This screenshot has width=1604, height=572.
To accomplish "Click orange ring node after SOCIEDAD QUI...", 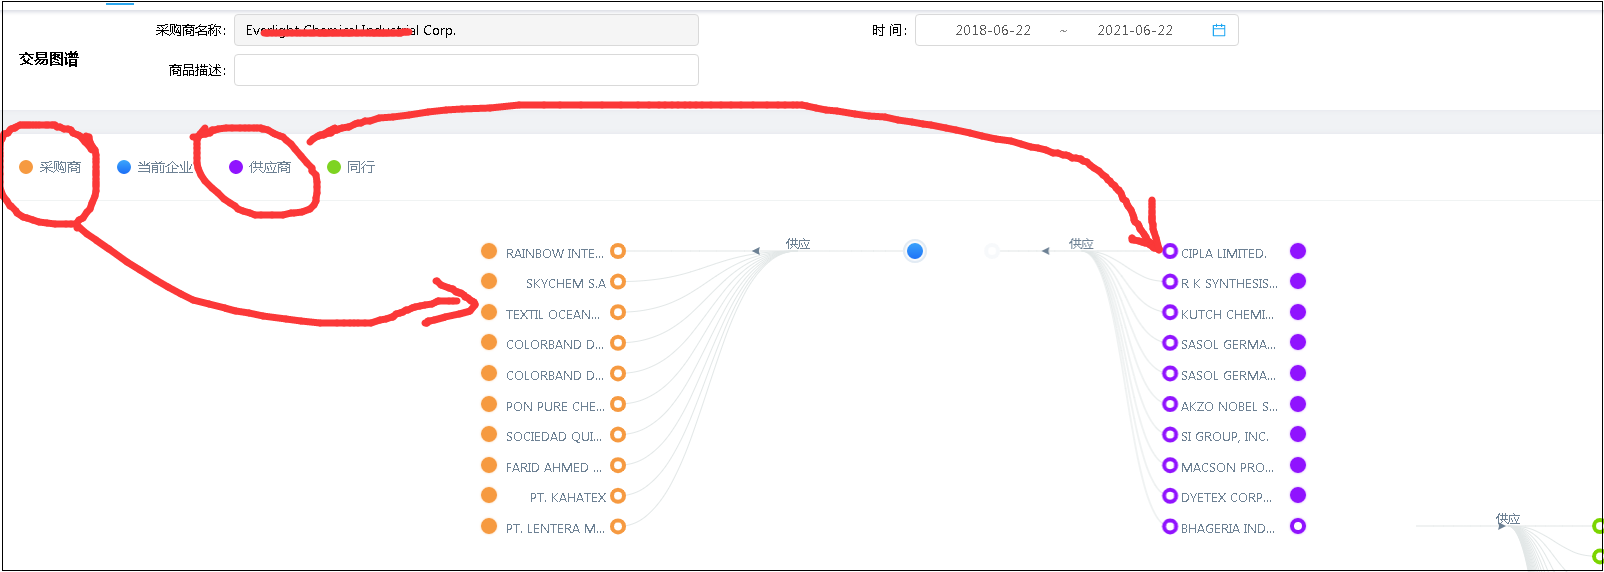I will click(x=618, y=435).
